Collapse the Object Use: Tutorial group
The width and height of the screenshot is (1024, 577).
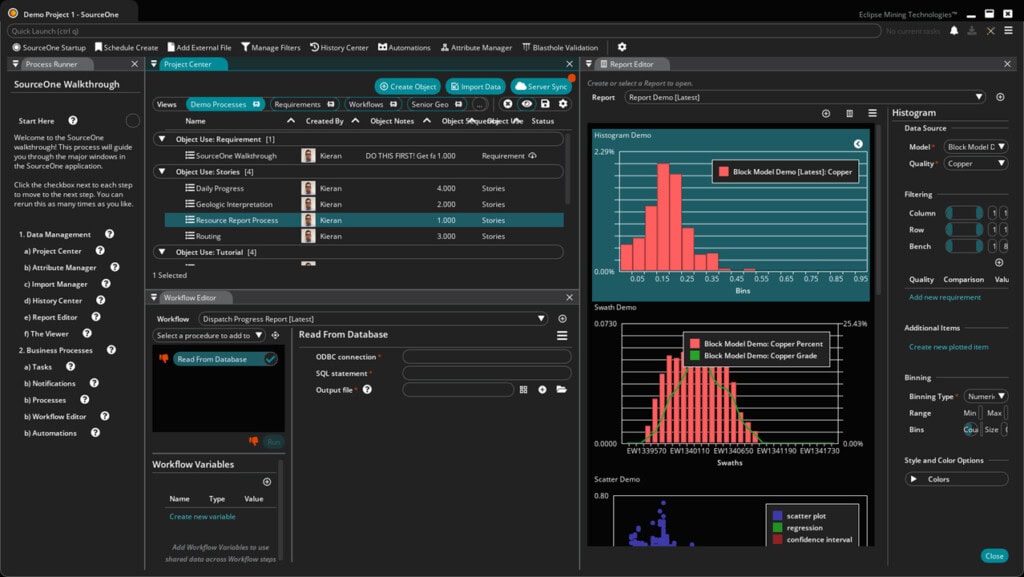coord(162,252)
